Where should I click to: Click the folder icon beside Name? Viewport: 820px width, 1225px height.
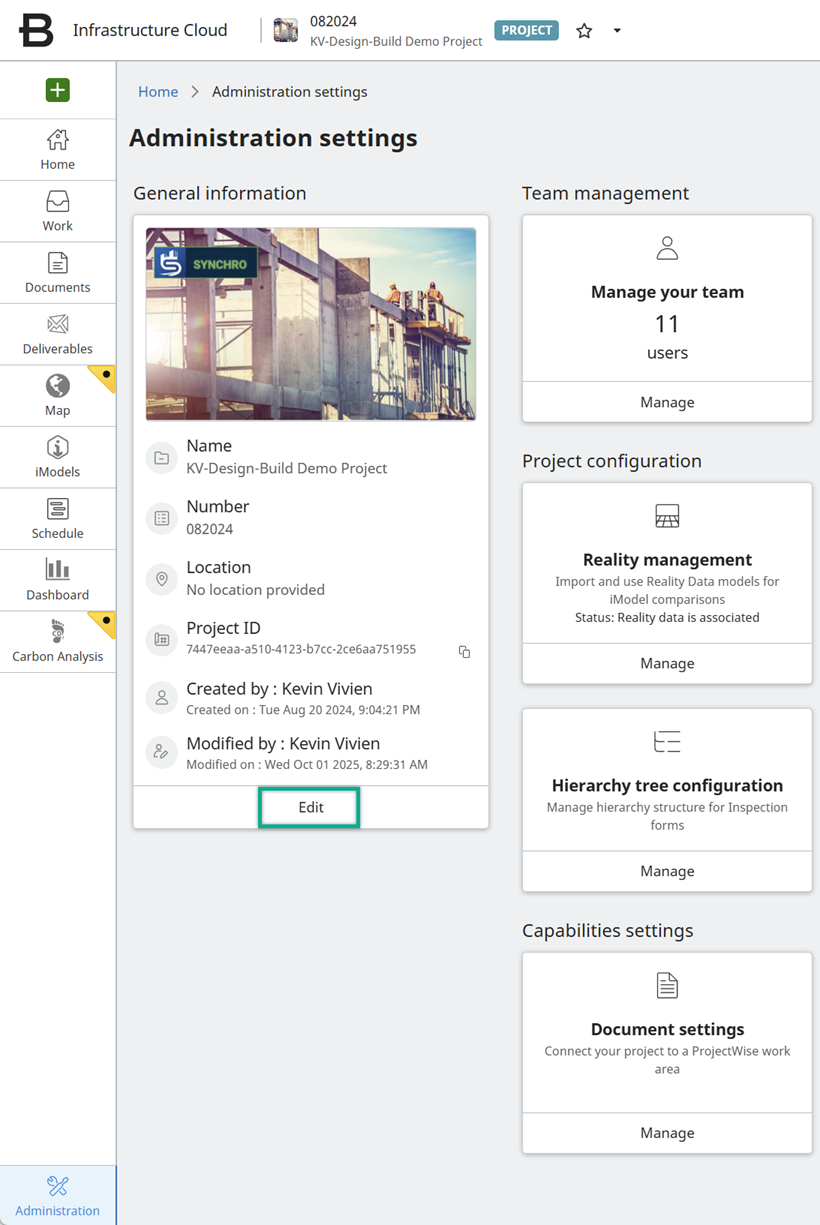click(x=161, y=458)
